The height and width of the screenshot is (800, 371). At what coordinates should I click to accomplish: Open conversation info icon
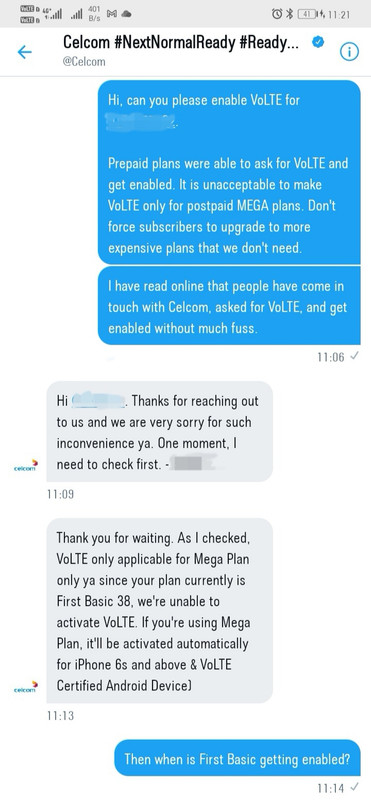[350, 52]
